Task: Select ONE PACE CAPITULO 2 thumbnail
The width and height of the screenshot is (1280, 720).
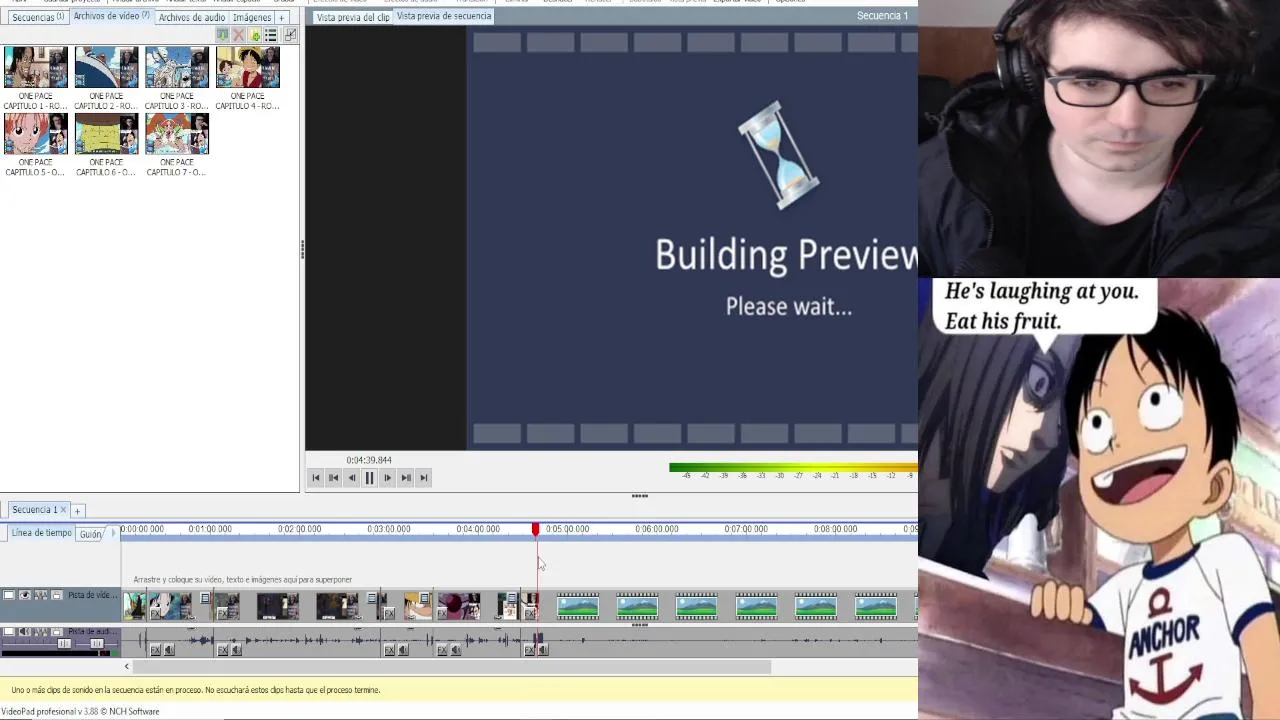Action: (x=106, y=68)
